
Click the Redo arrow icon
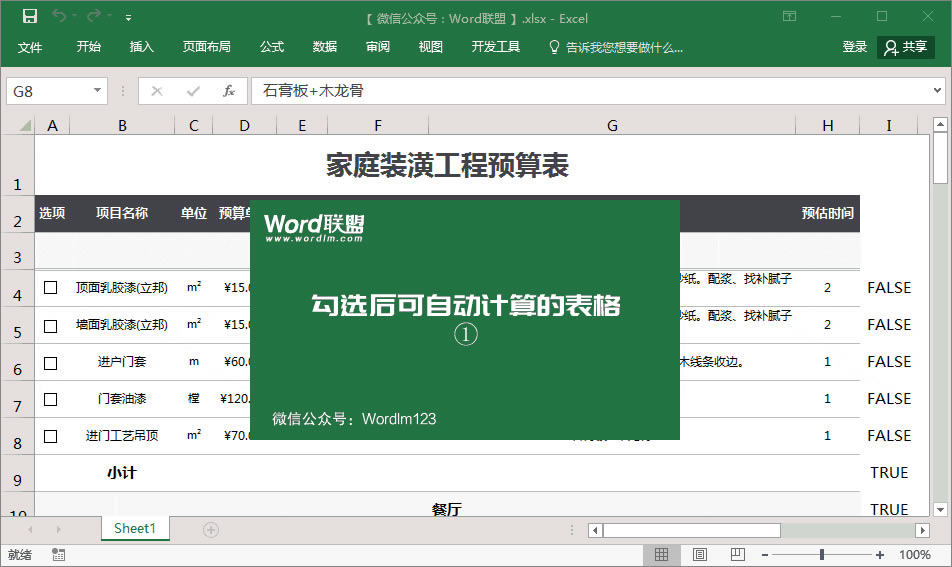(94, 16)
